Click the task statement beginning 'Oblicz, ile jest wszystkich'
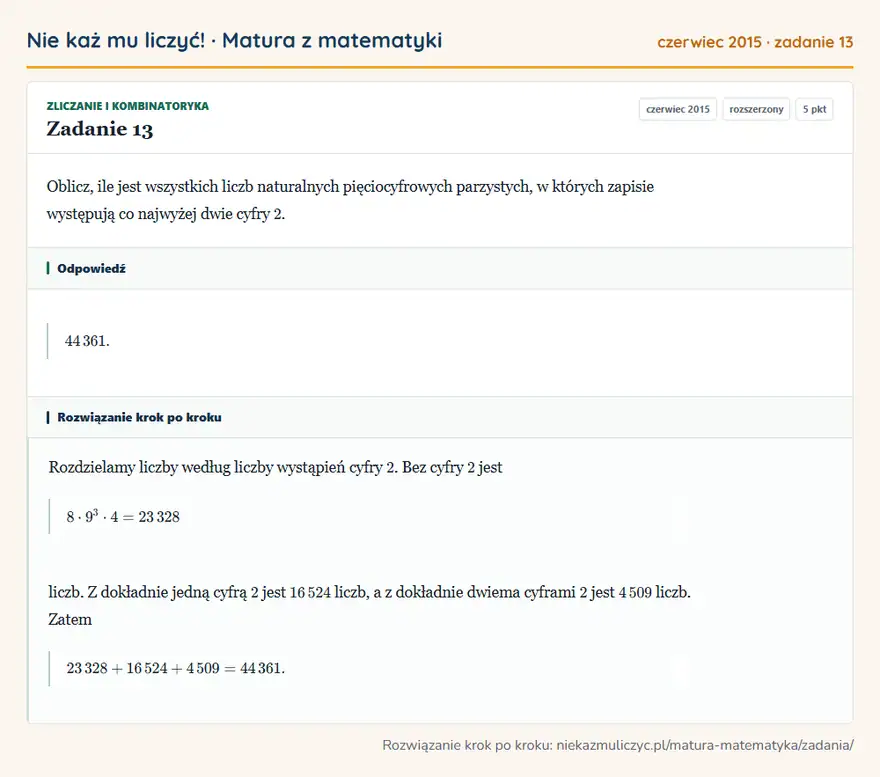Viewport: 880px width, 777px height. tap(350, 200)
